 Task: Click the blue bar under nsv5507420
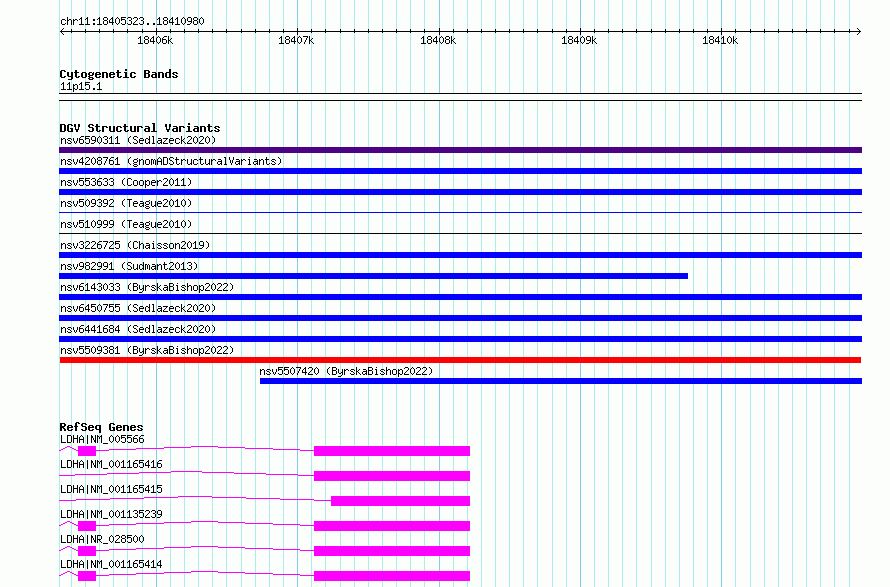click(x=561, y=381)
